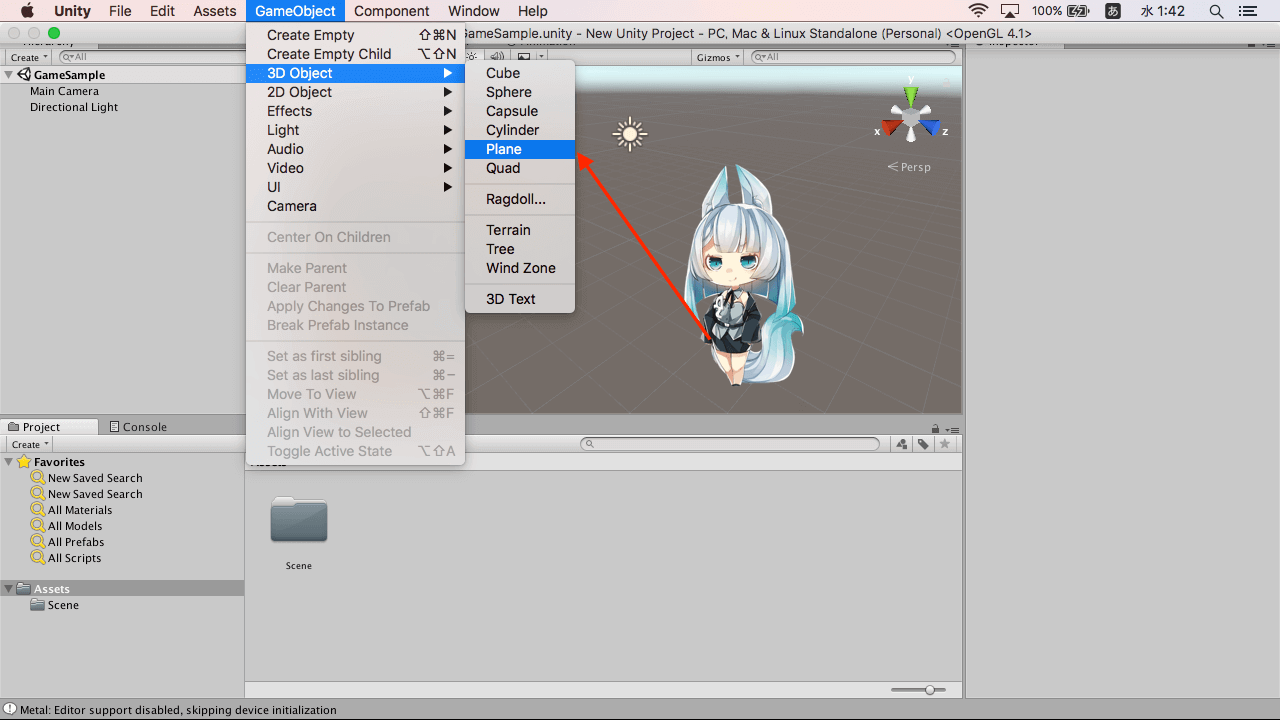The height and width of the screenshot is (720, 1280).
Task: Open the Hierarchy Create dropdown
Action: 29,57
